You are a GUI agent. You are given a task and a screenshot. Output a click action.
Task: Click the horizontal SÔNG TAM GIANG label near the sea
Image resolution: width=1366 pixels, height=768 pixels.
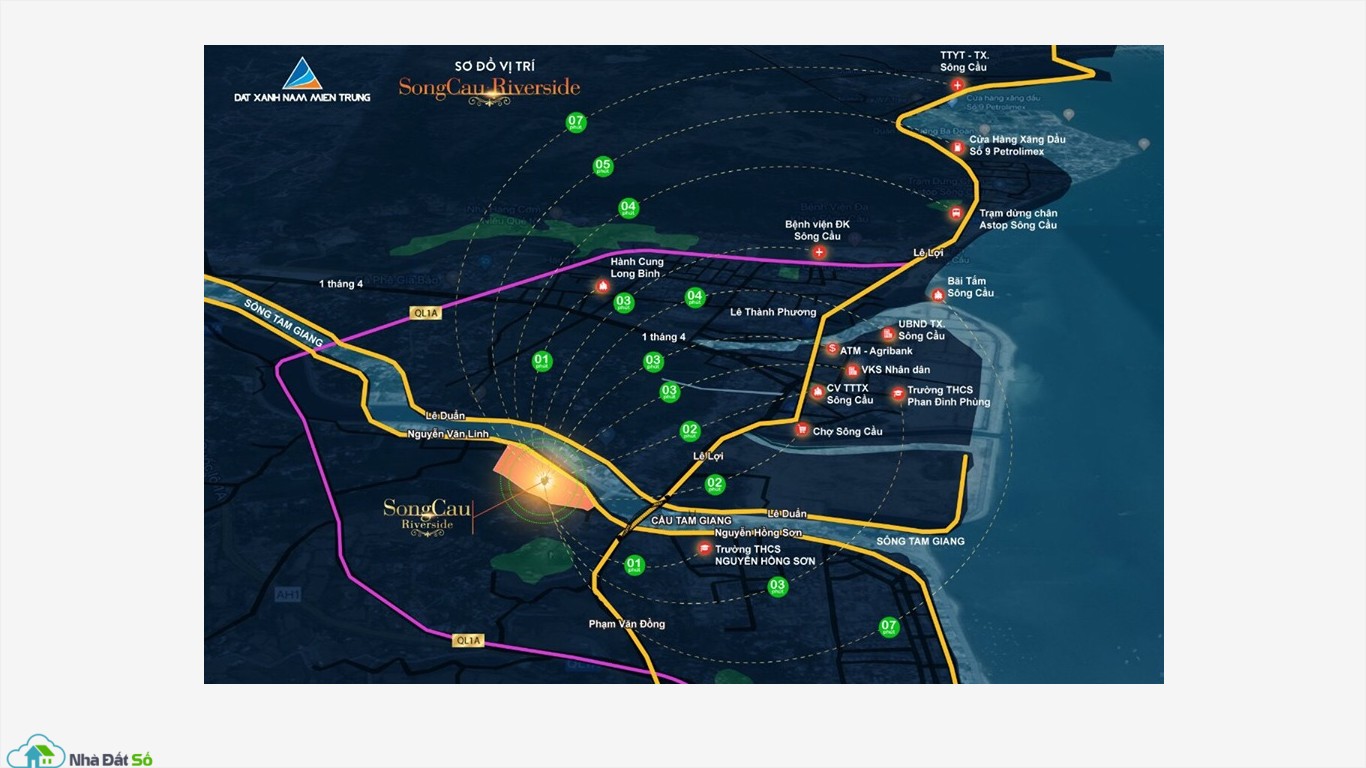pos(921,541)
